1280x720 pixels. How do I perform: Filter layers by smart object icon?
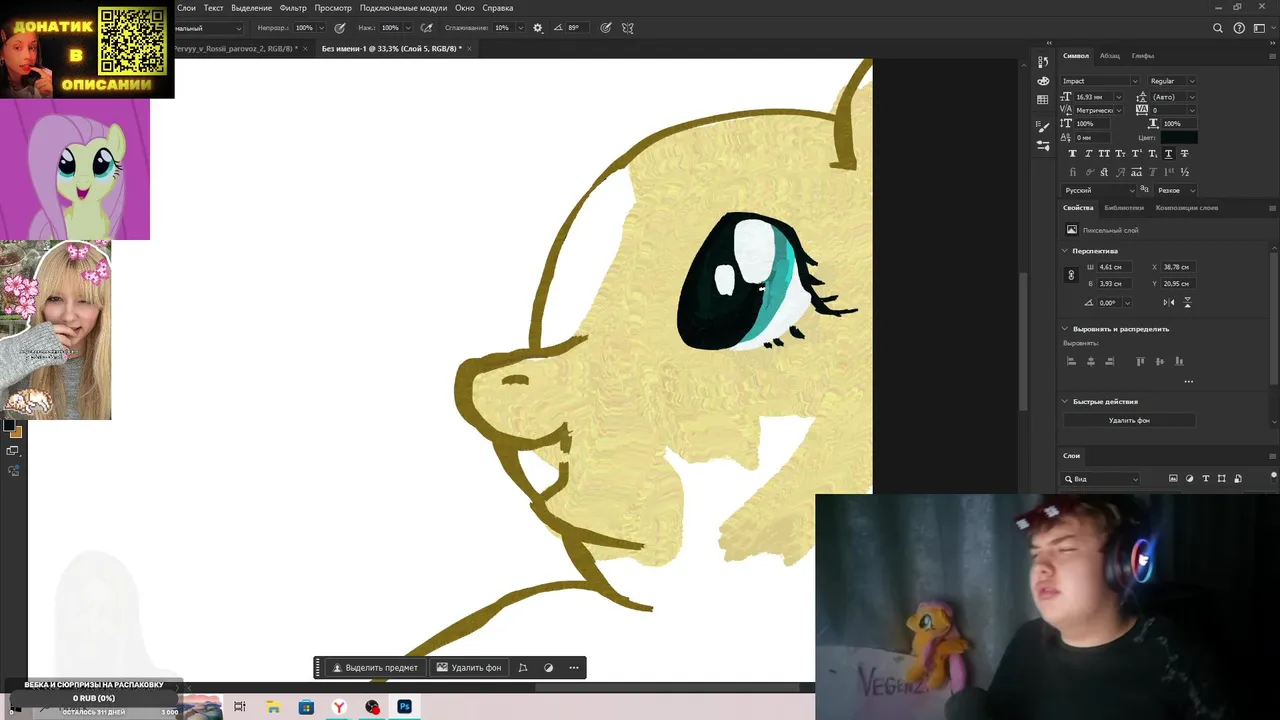click(x=1238, y=479)
